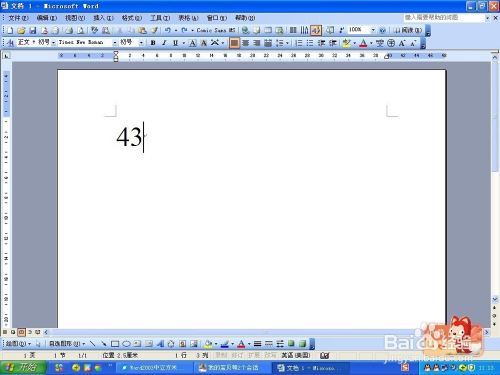Click the Redo arrow icon
This screenshot has height=375, width=500.
coord(184,31)
